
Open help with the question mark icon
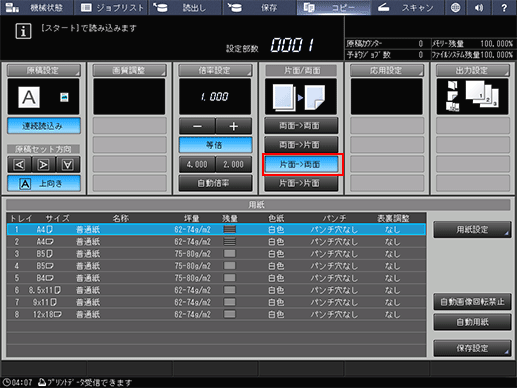[504, 8]
